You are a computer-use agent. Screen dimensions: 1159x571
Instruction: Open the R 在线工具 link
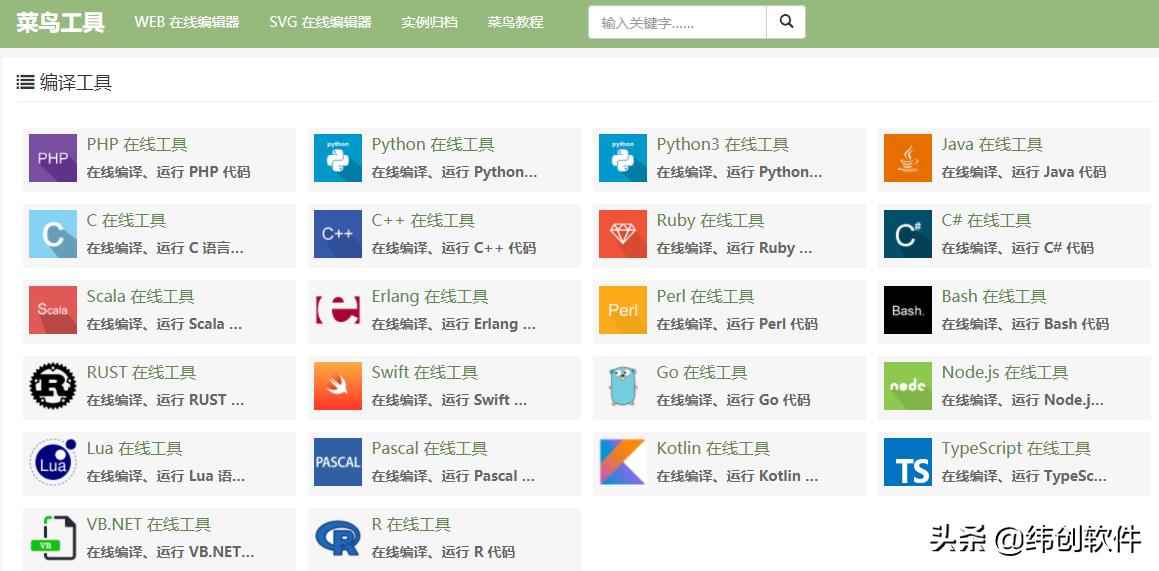pos(411,525)
